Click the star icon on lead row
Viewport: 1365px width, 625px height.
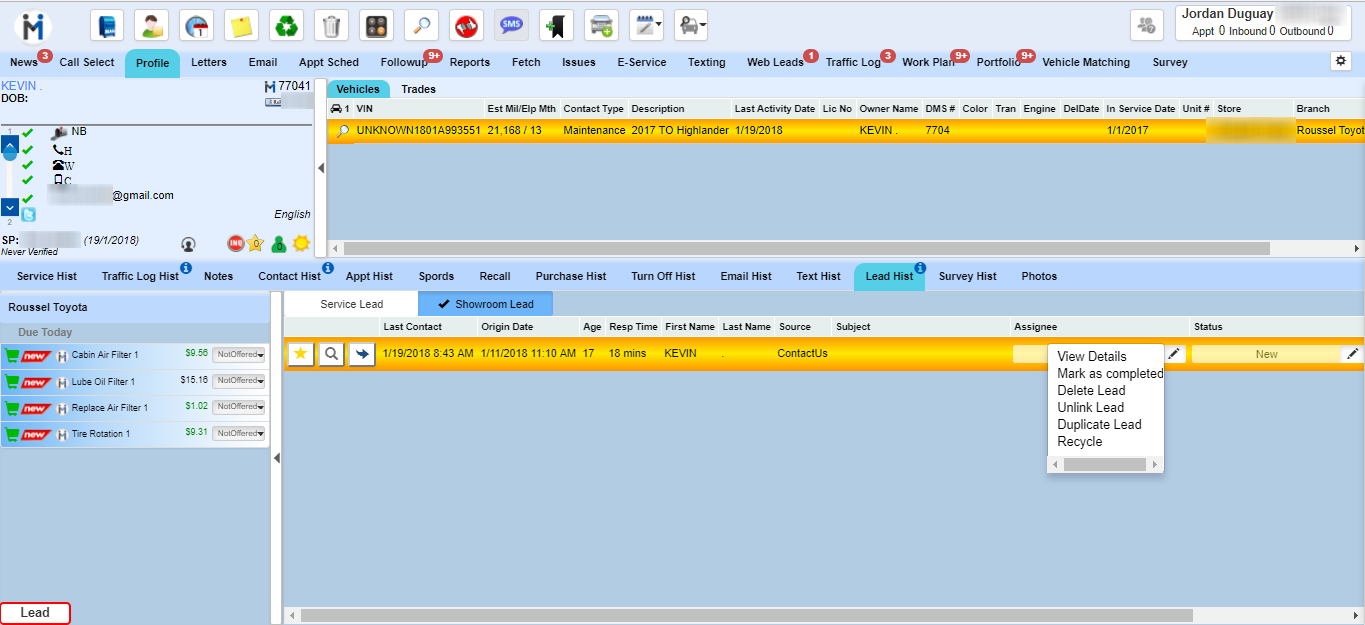point(300,354)
